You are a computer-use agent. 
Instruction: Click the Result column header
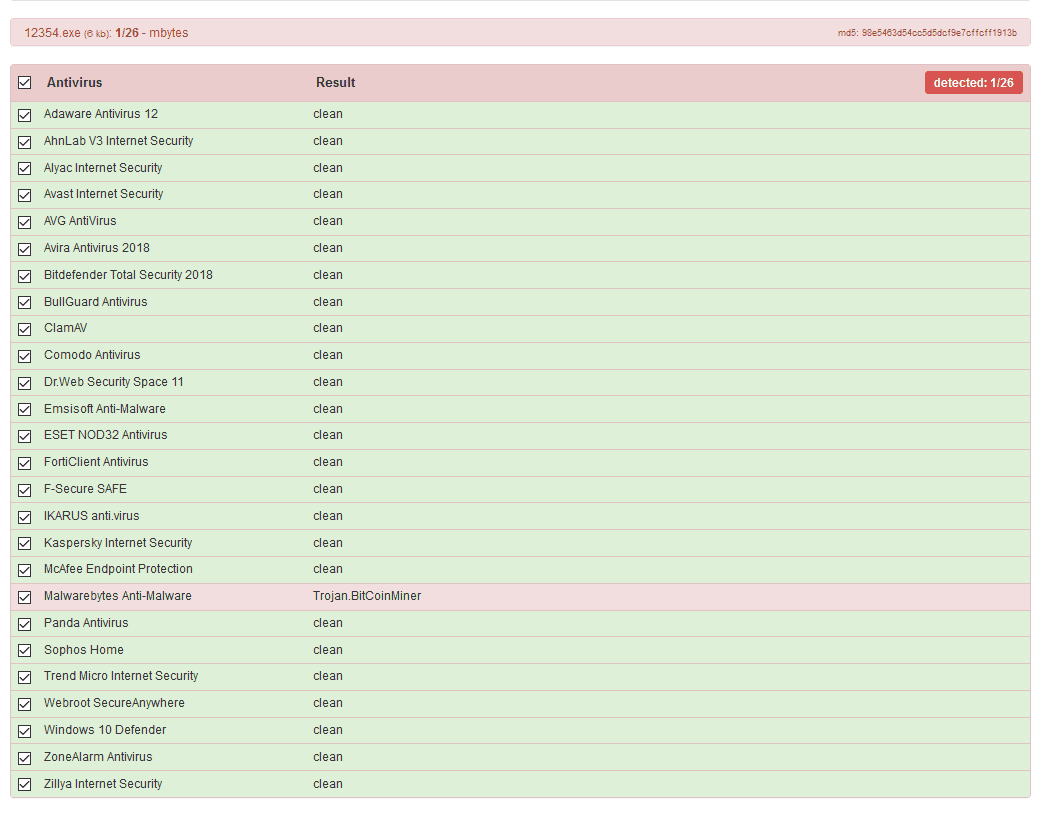click(x=335, y=83)
